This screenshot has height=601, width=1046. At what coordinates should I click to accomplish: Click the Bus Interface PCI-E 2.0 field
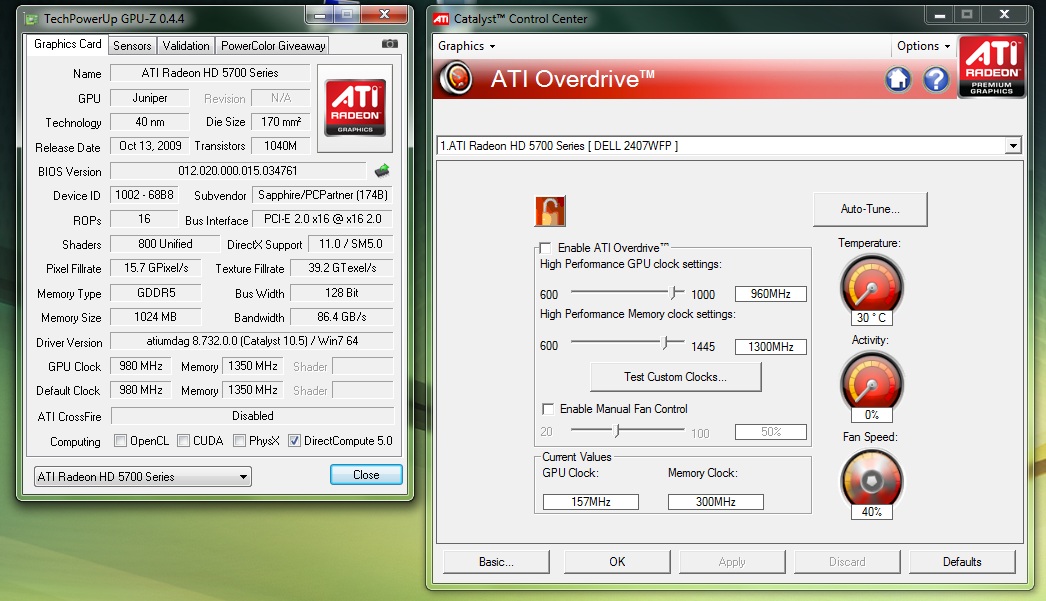323,219
